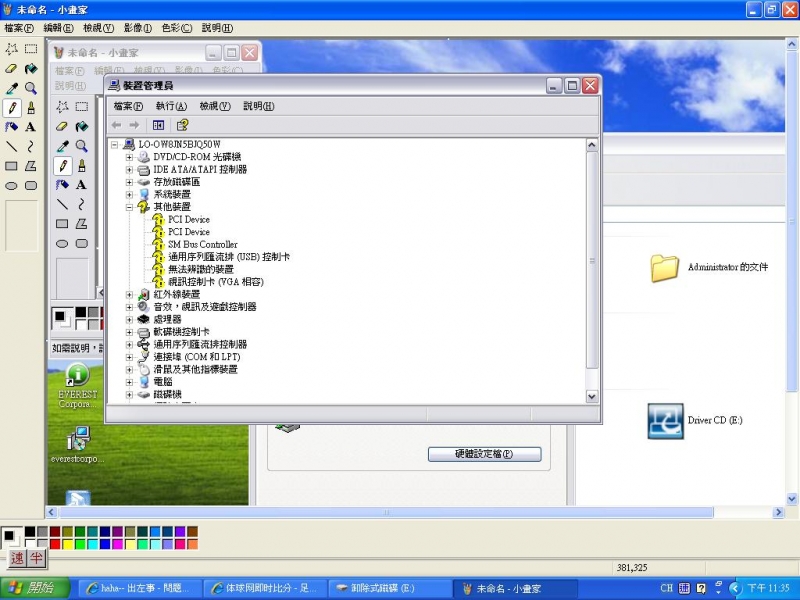Select the Text tool
The image size is (800, 600).
tap(33, 128)
